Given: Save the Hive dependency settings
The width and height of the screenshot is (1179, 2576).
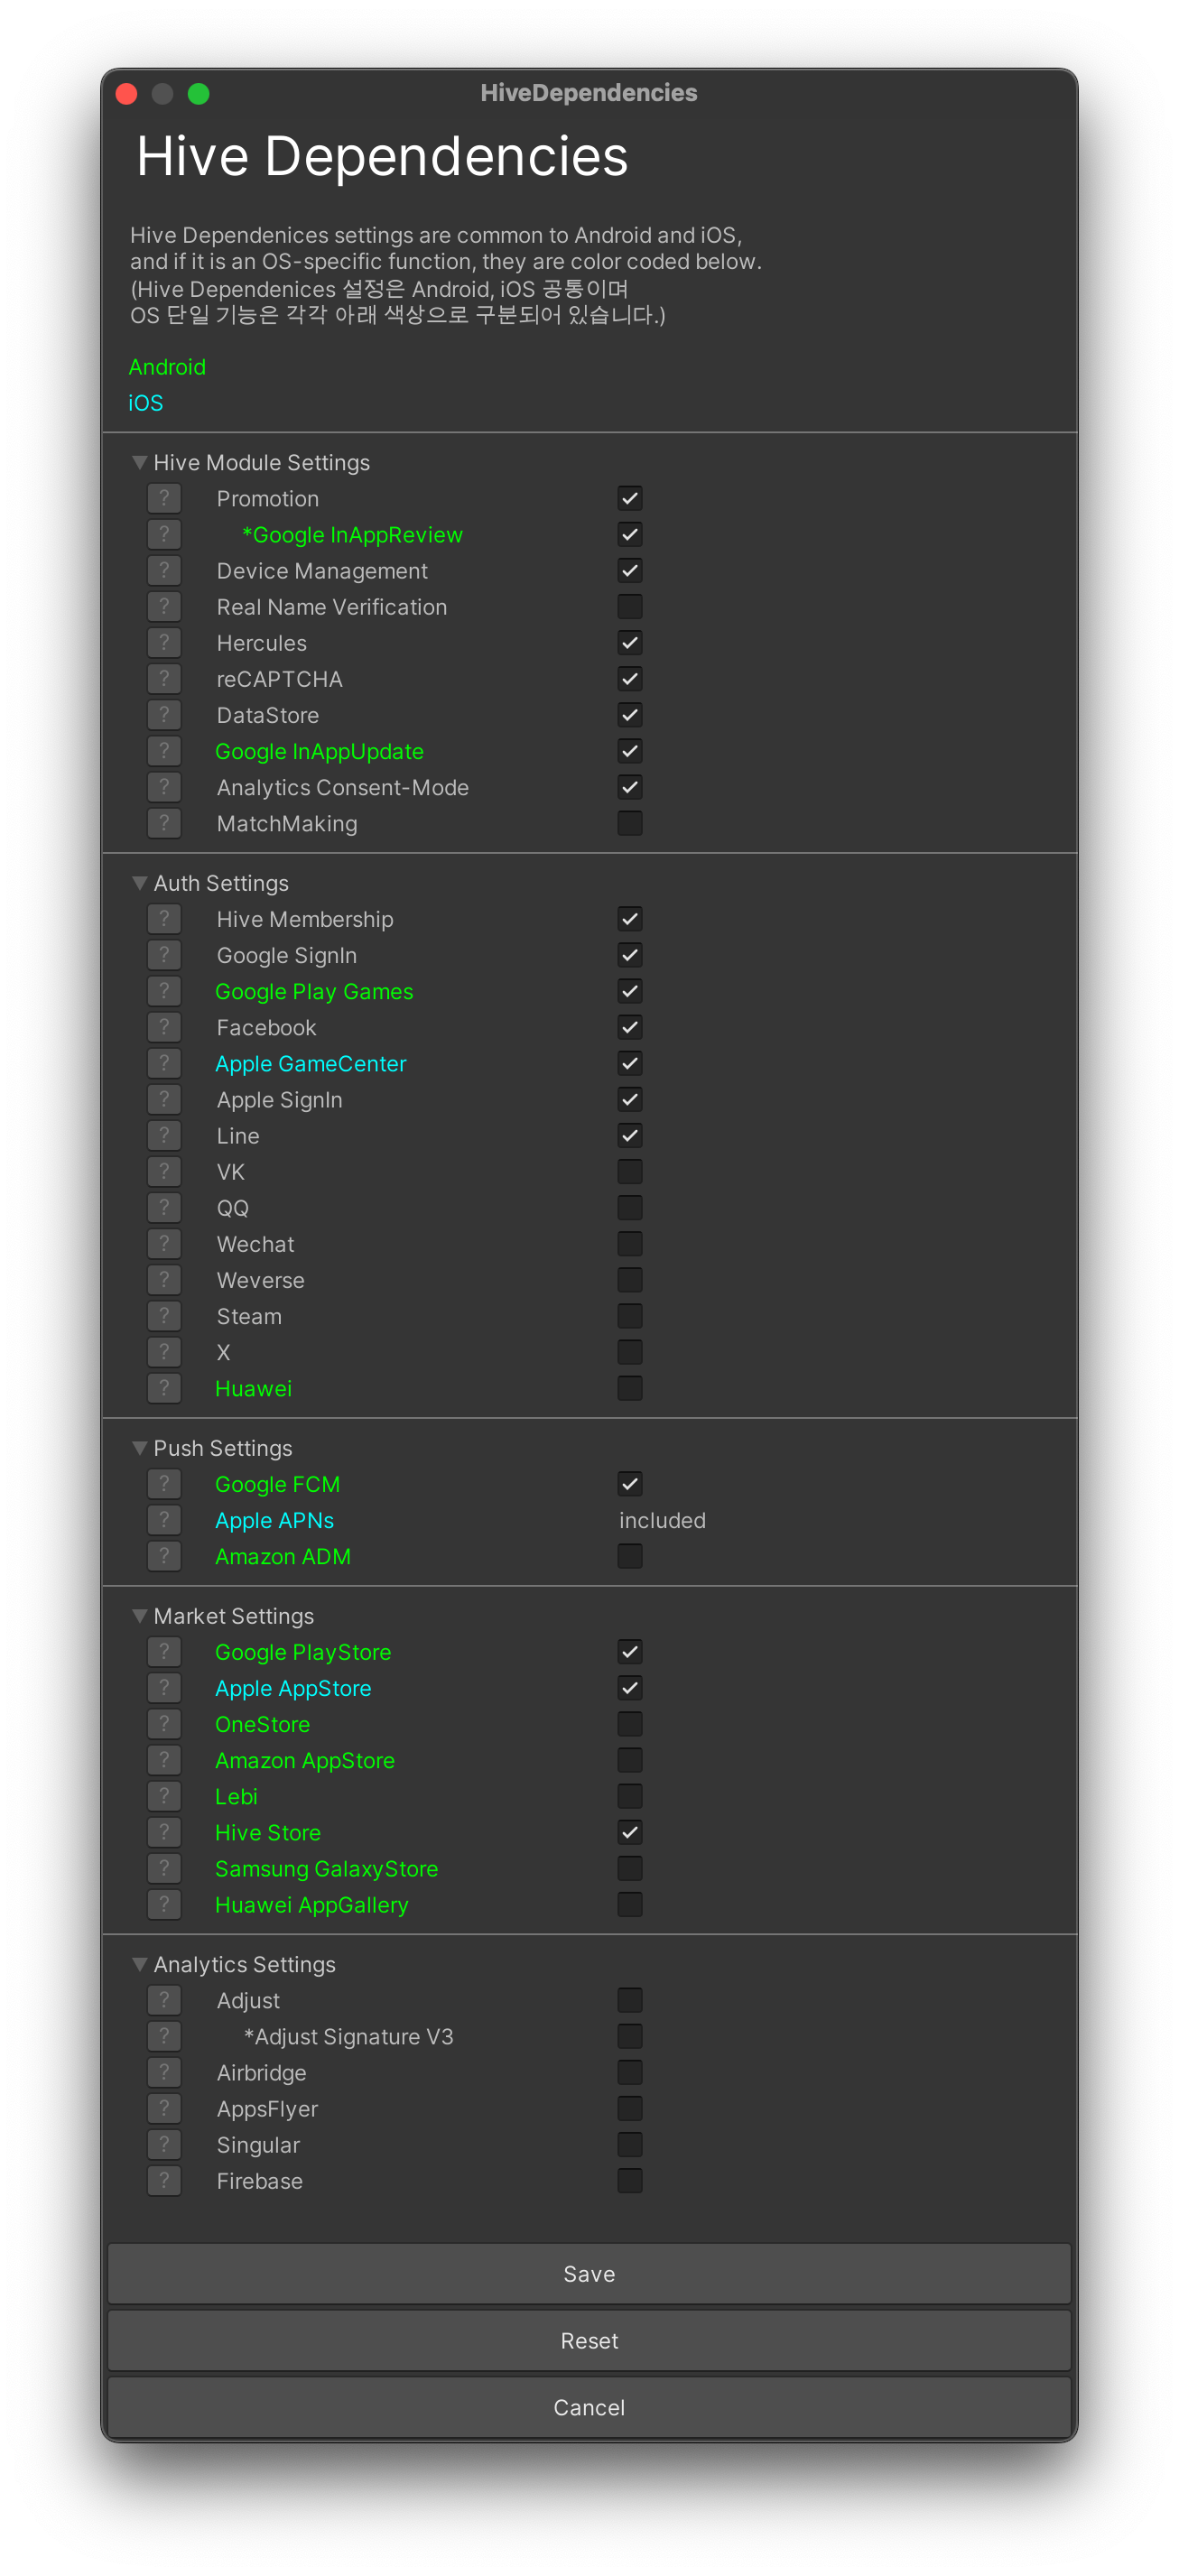Looking at the screenshot, I should click(589, 2274).
